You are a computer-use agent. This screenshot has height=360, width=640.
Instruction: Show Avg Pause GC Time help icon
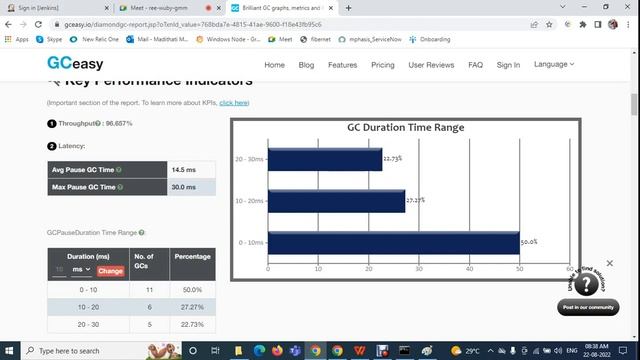coord(119,170)
